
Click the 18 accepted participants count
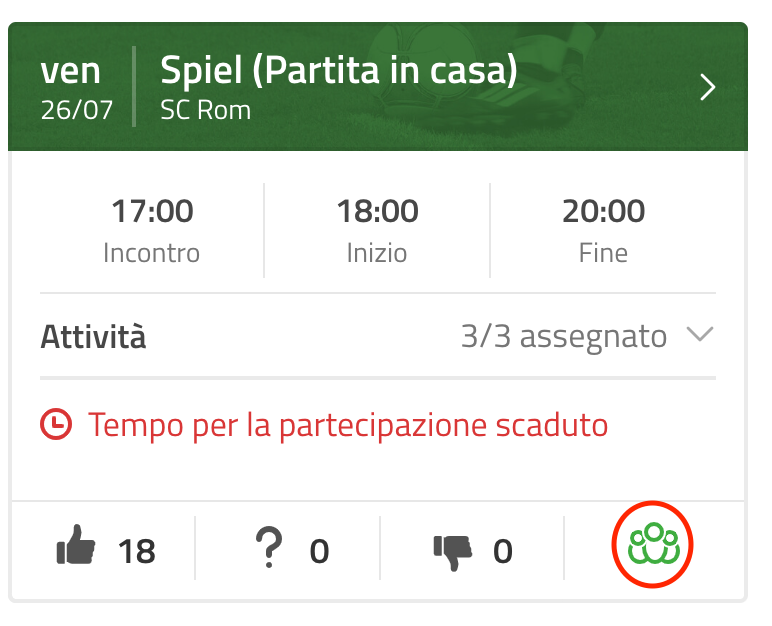pyautogui.click(x=136, y=551)
